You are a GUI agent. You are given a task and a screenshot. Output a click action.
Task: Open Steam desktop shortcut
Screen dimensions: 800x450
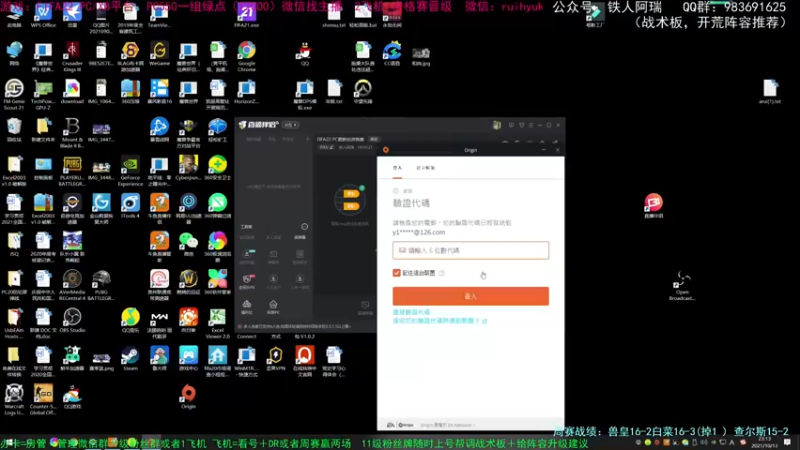coord(130,359)
